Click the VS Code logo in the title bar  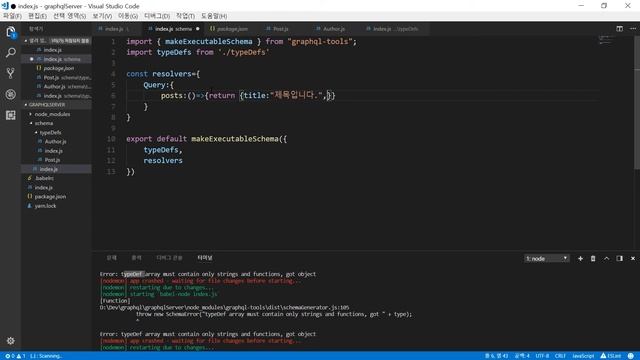[x=5, y=6]
